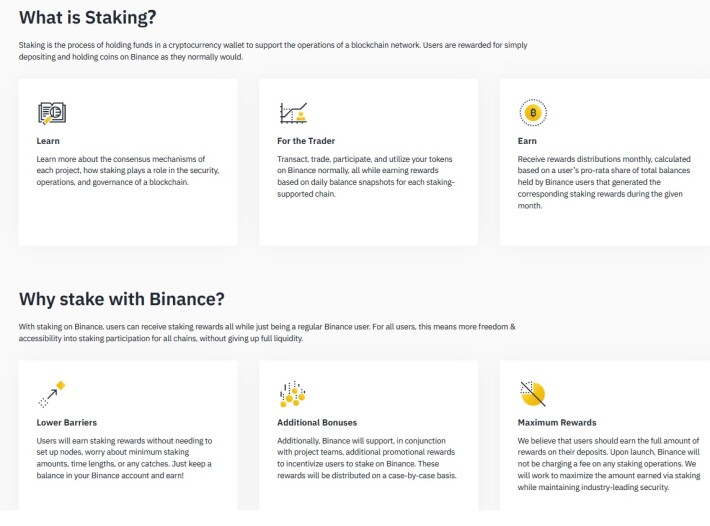Click the What is Staking? title
This screenshot has height=526, width=710.
pos(87,17)
